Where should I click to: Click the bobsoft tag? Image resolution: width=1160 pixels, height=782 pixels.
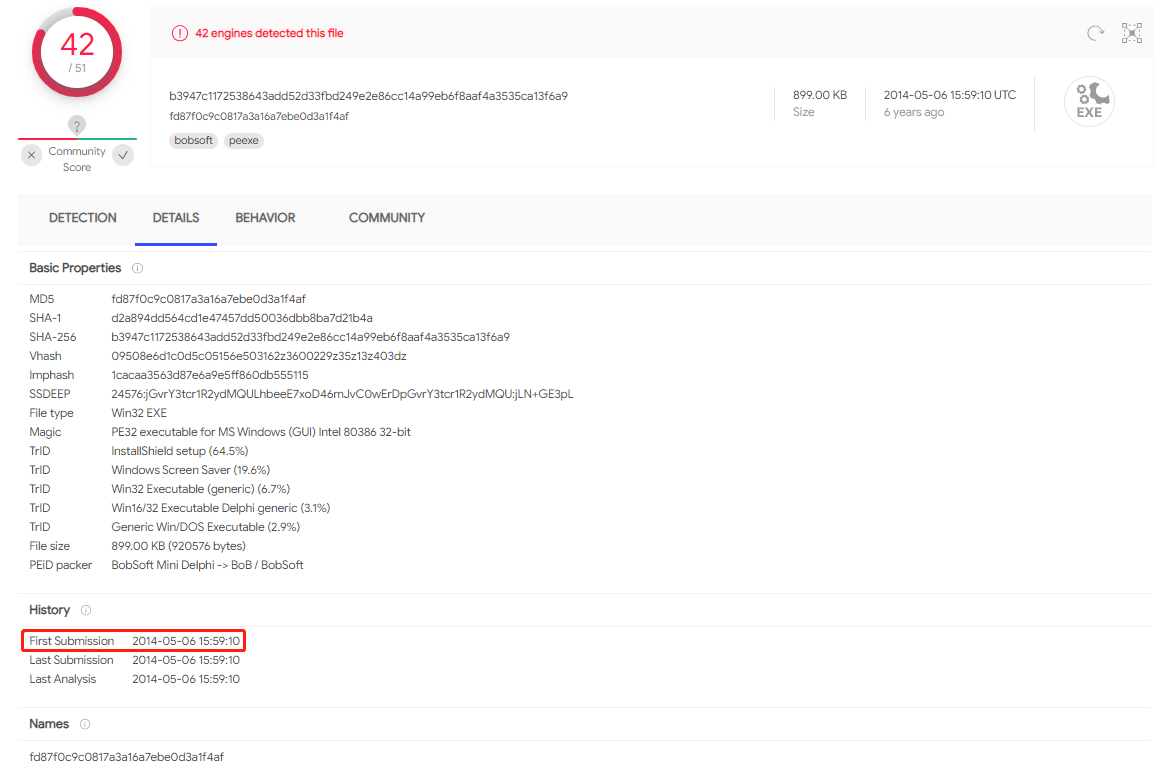pos(193,141)
